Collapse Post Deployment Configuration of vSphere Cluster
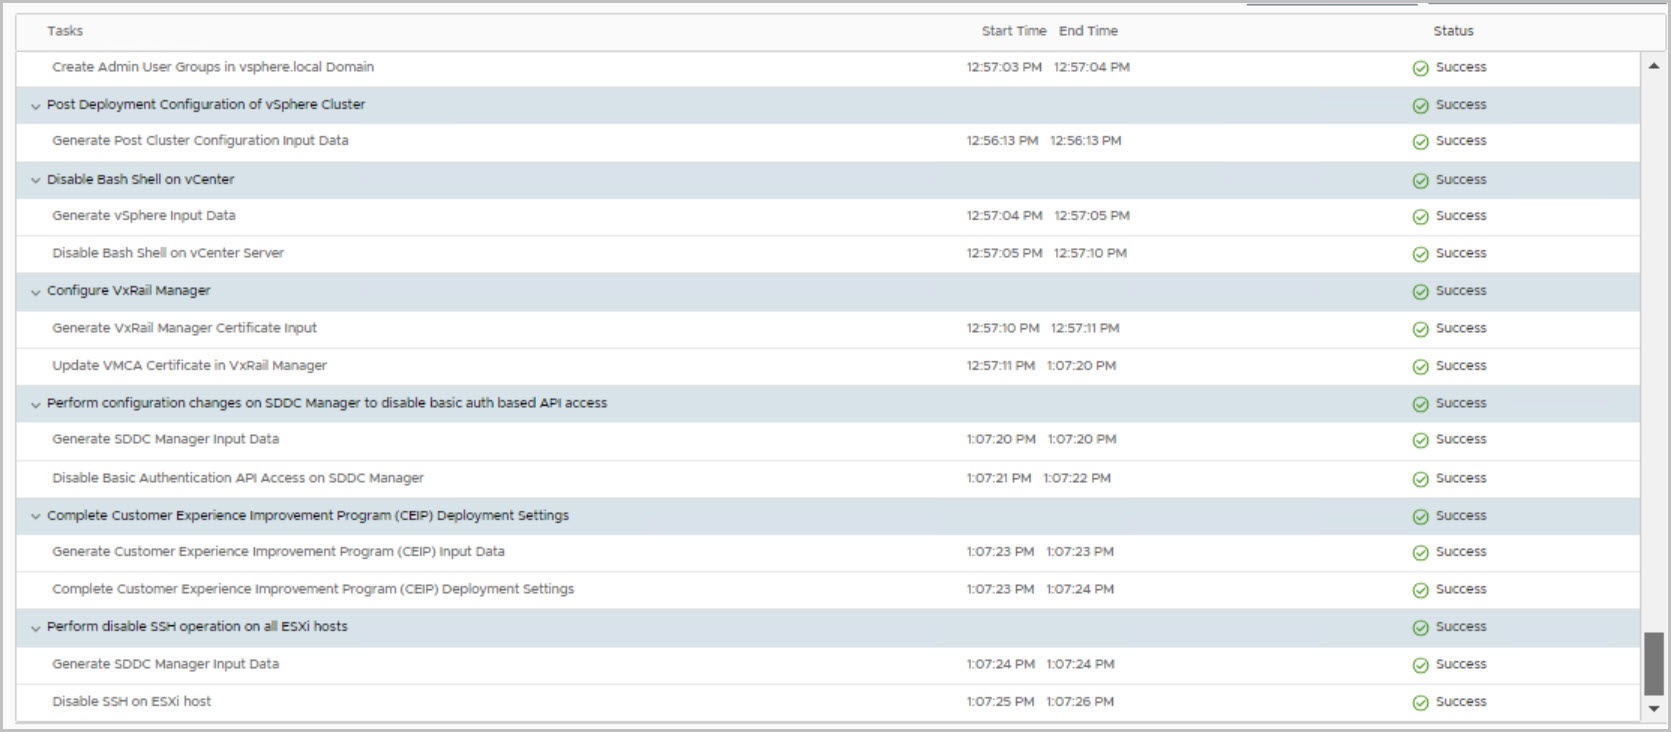The width and height of the screenshot is (1671, 732). tap(36, 106)
